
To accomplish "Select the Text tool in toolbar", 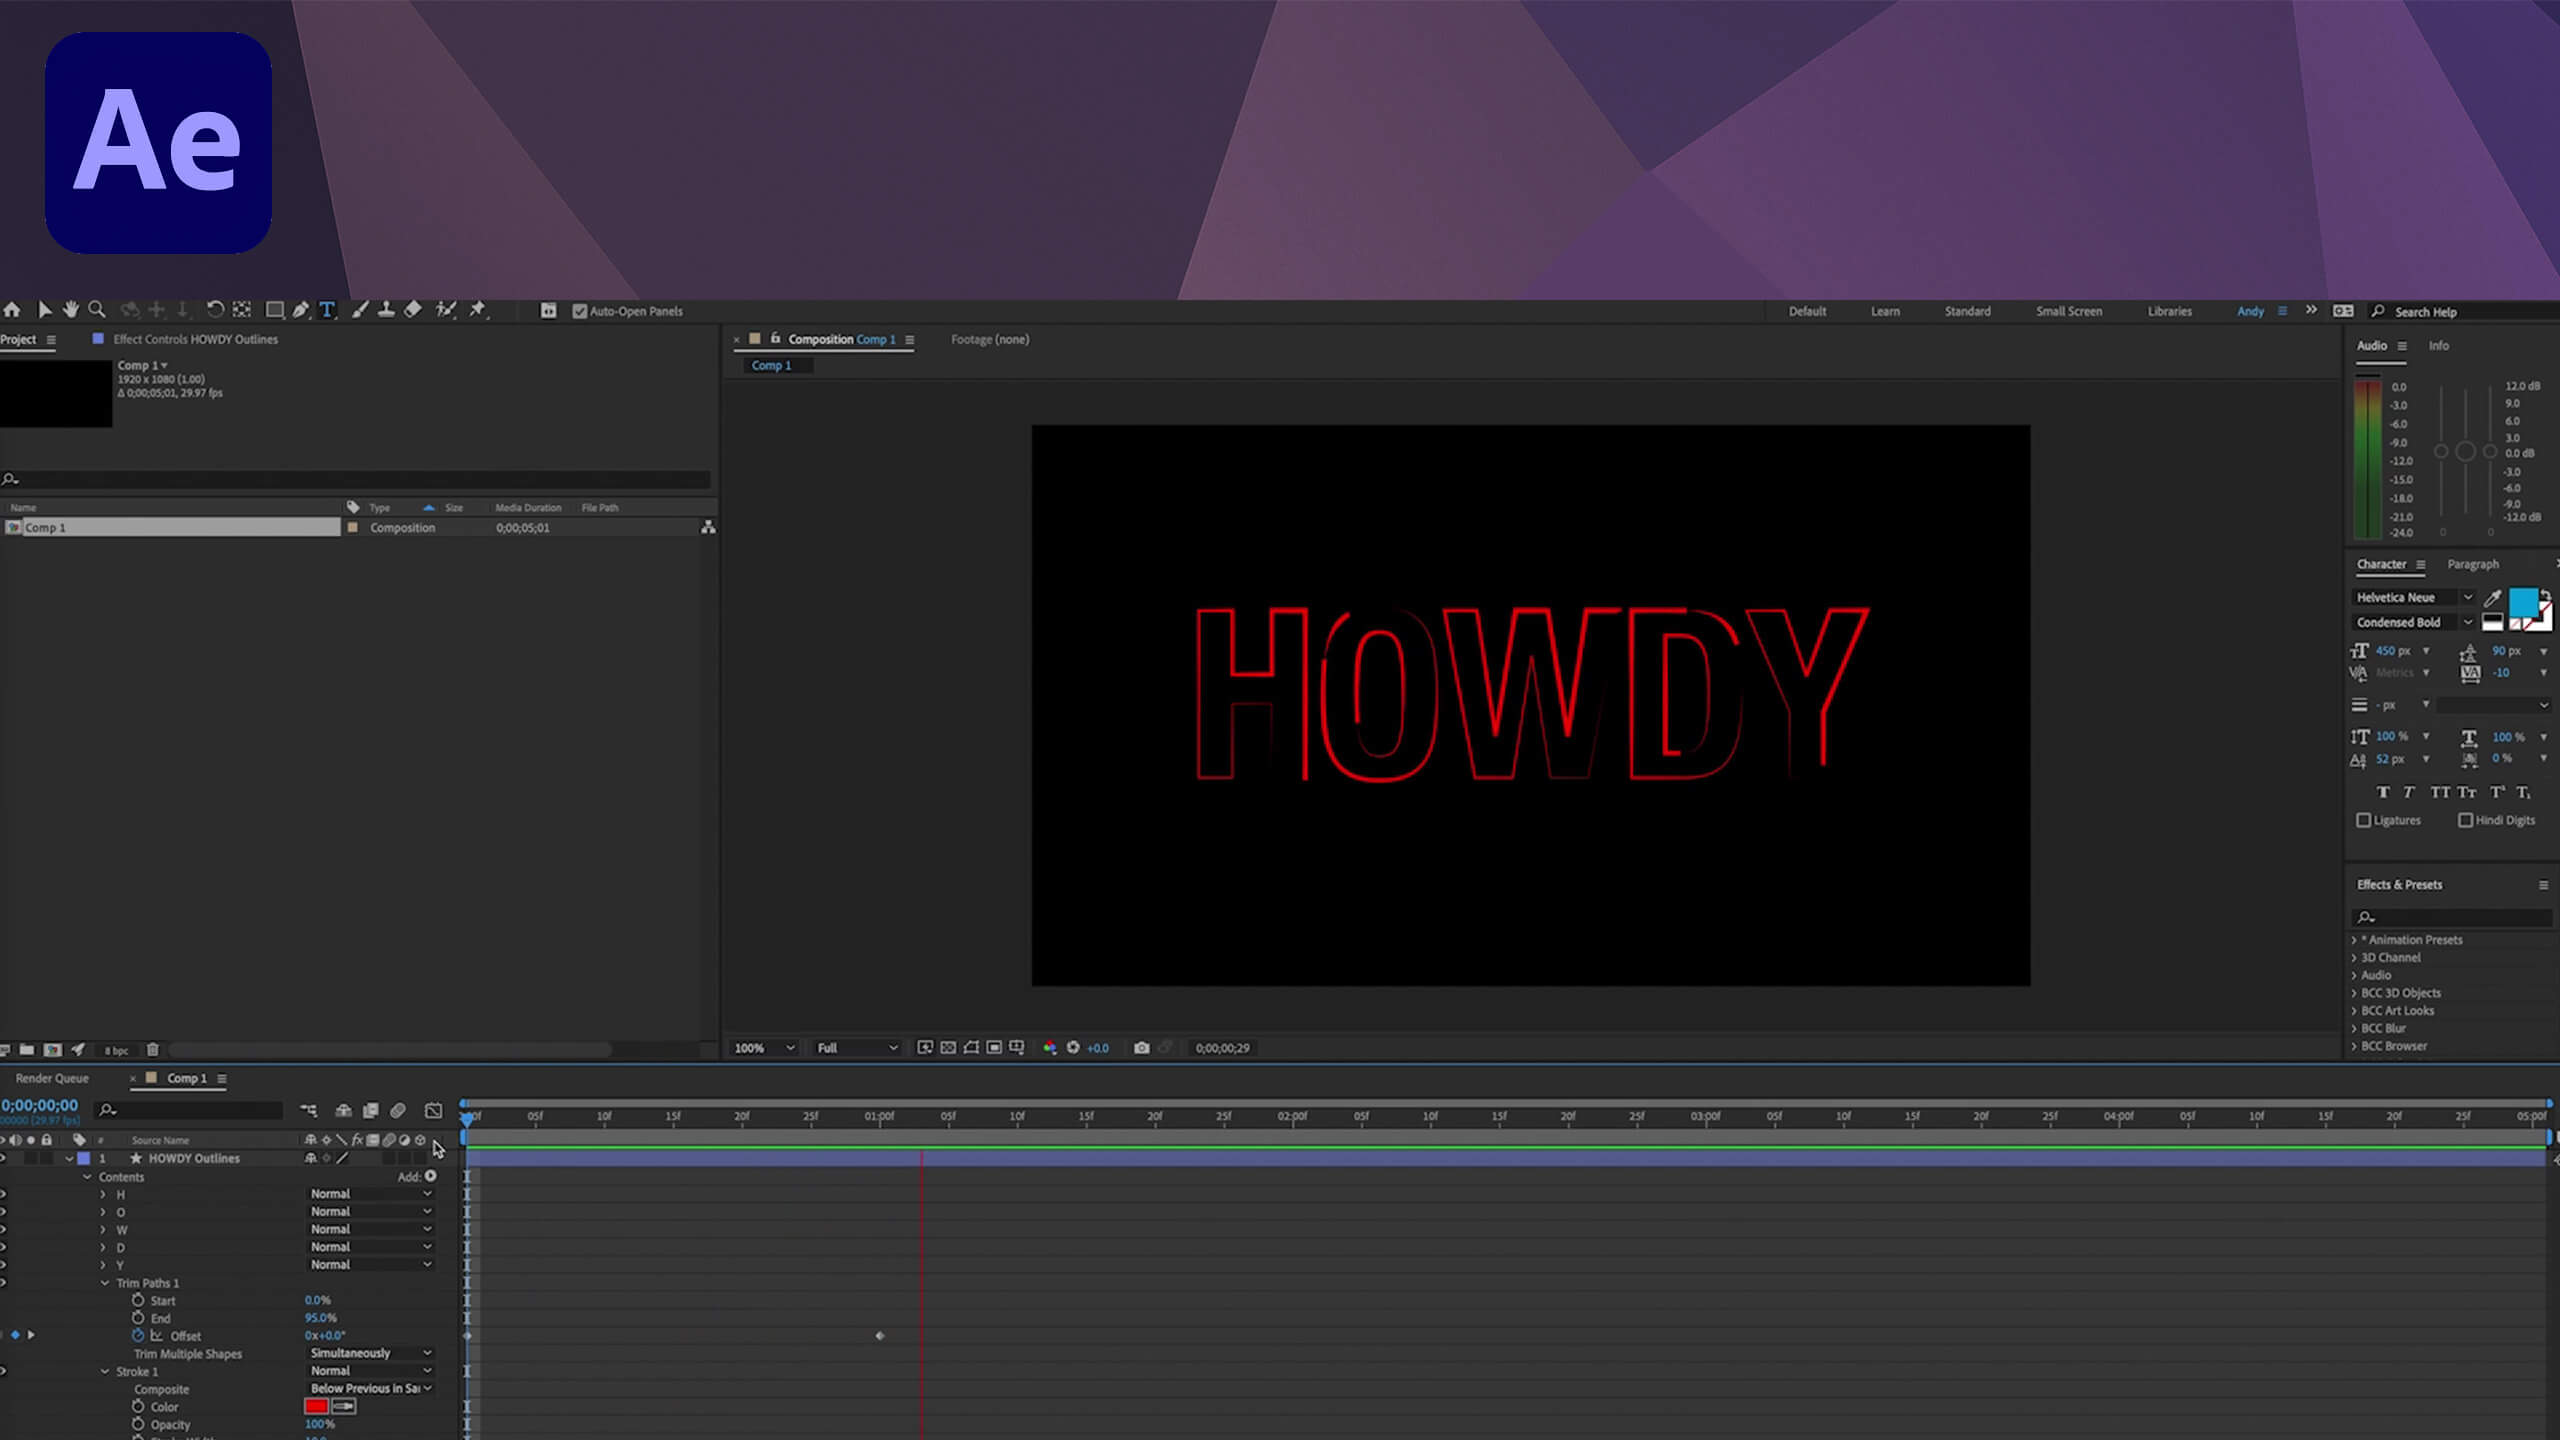I will coord(329,311).
